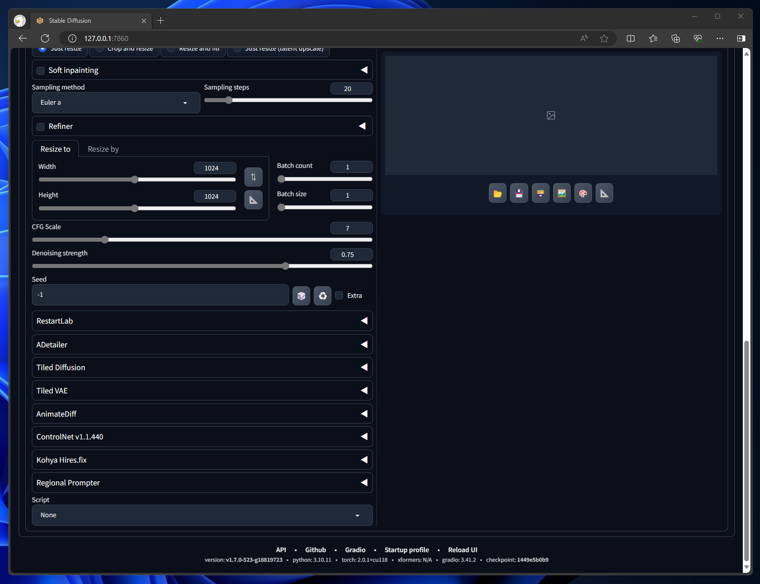
Task: Click the browser profile avatar icon
Action: point(20,20)
